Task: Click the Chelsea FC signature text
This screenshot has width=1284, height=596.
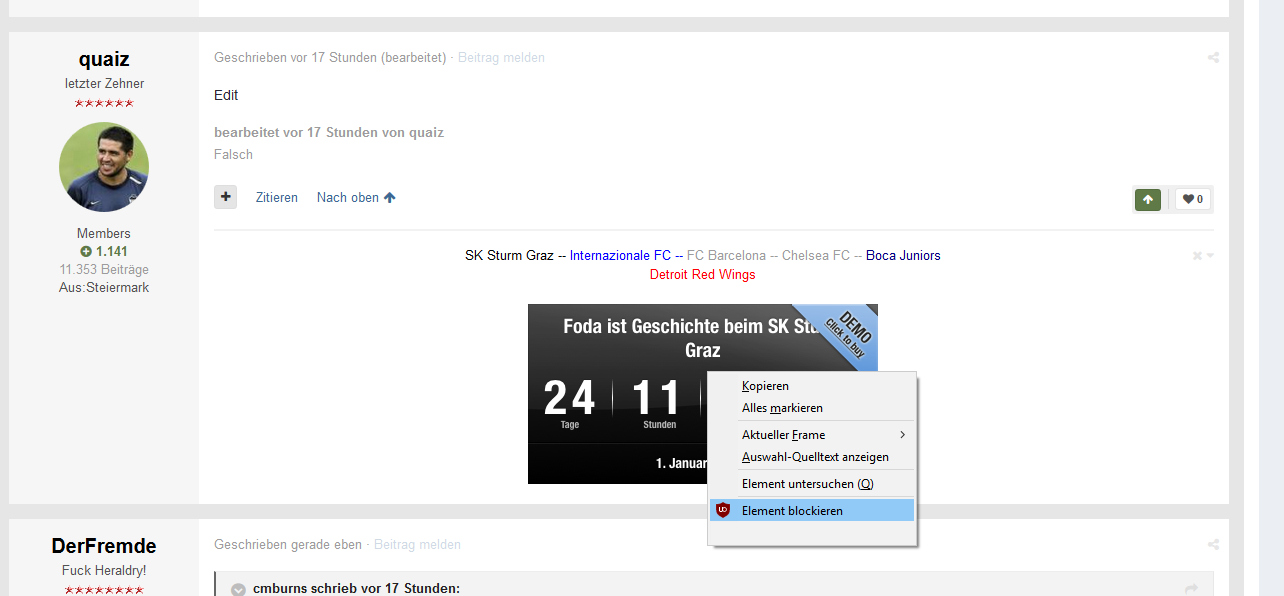Action: [x=816, y=255]
